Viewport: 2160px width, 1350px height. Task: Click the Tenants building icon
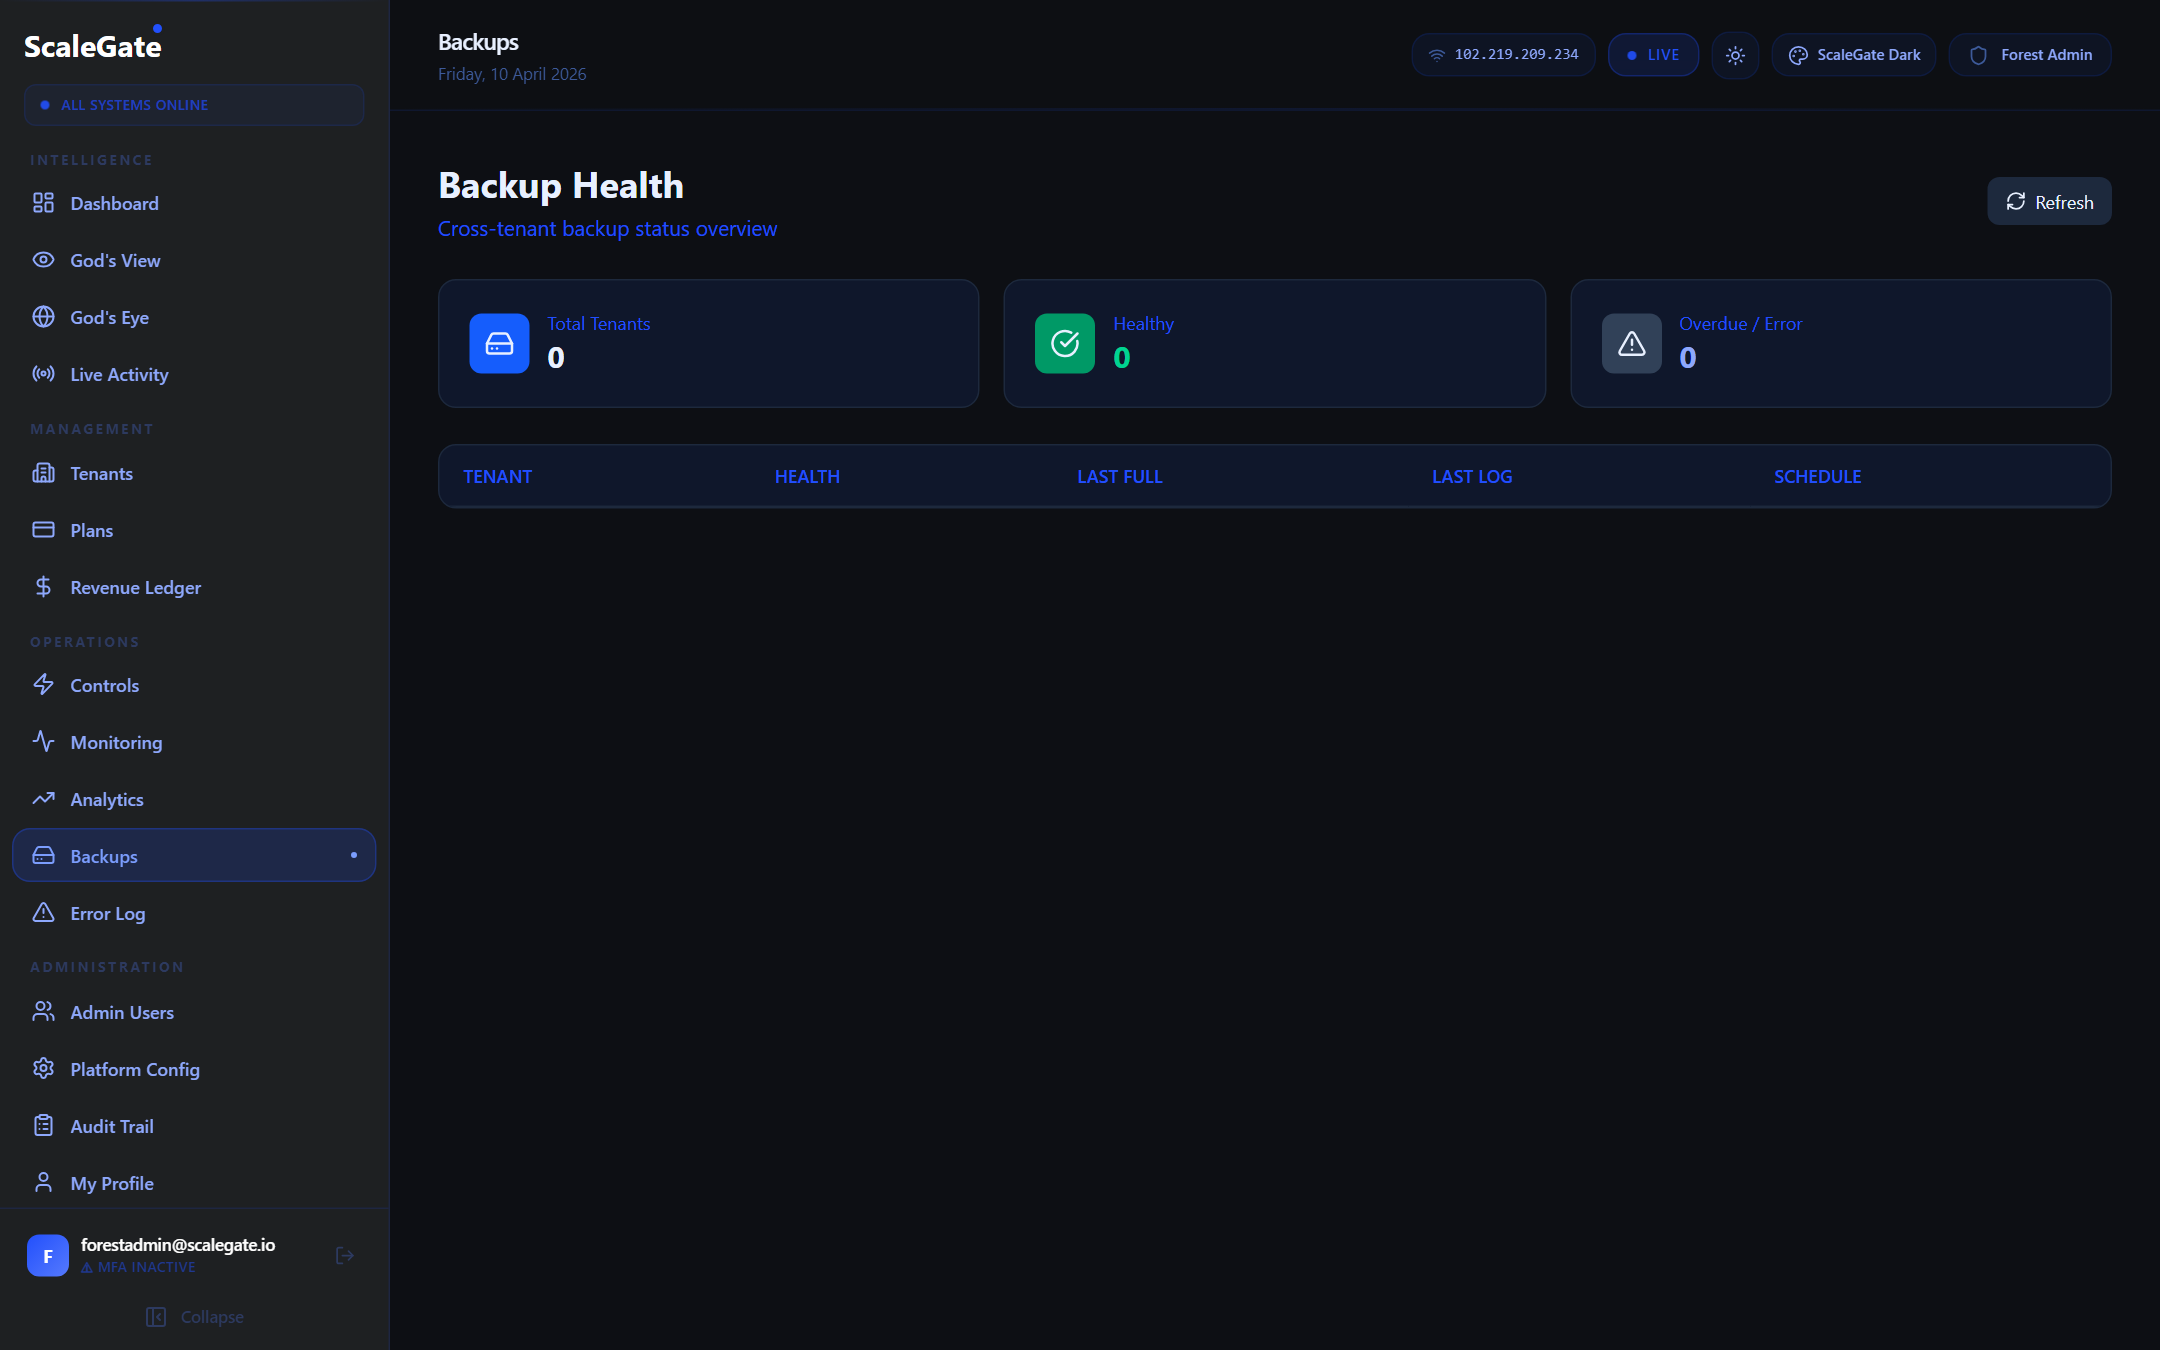click(44, 473)
